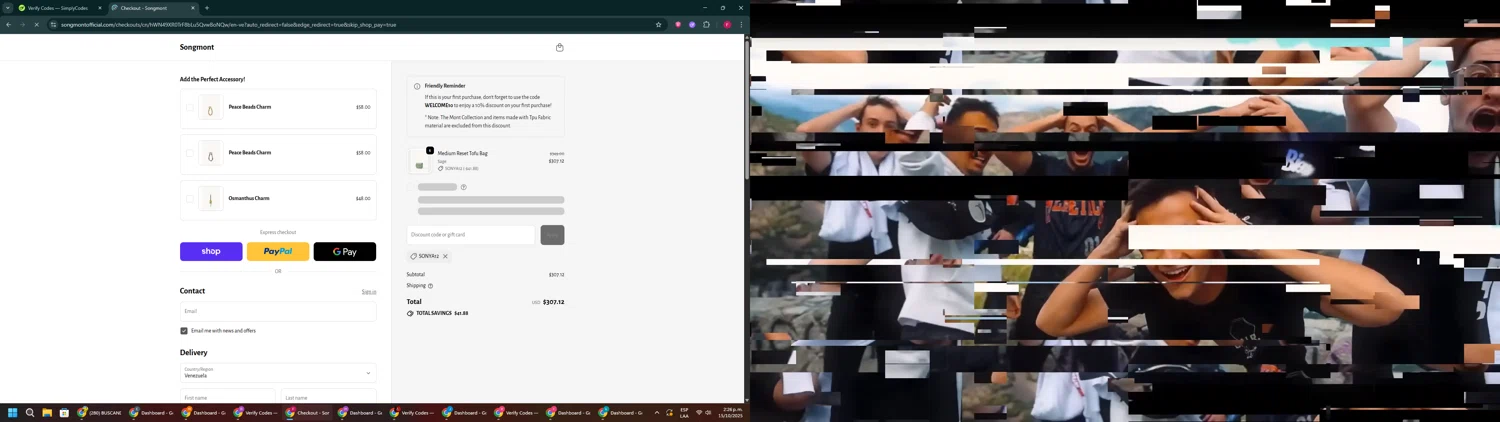1500x422 pixels.
Task: Focus the Discount code or gift card field
Action: (x=471, y=235)
